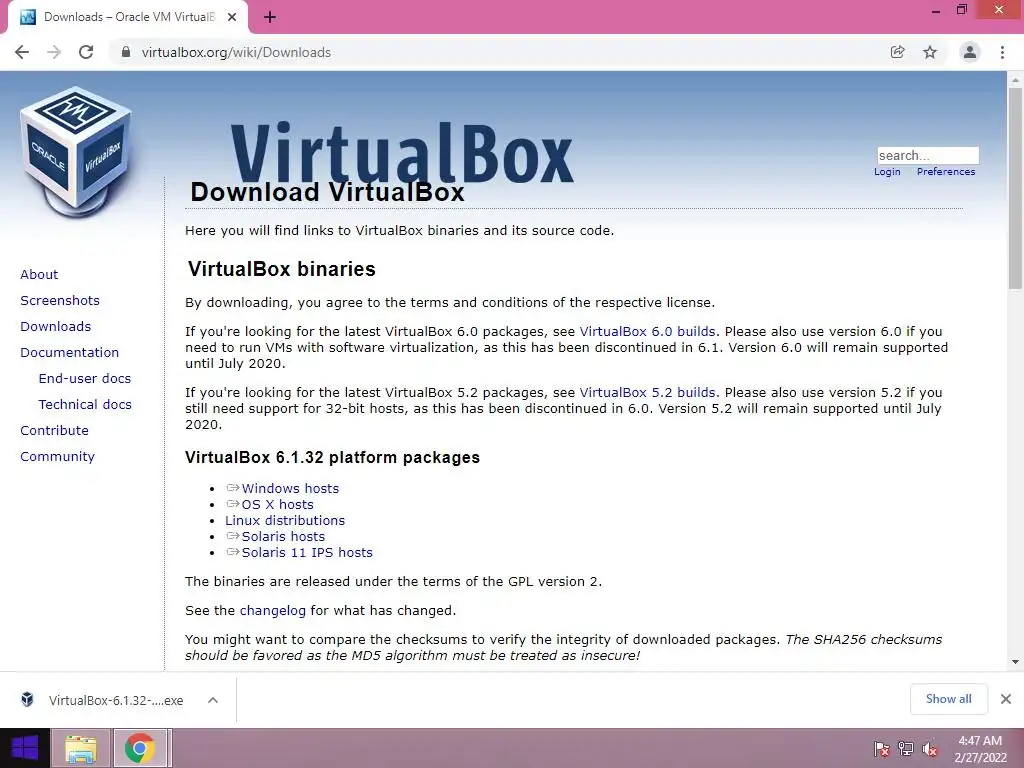Open Linux distributions link
The width and height of the screenshot is (1024, 768).
(x=285, y=520)
